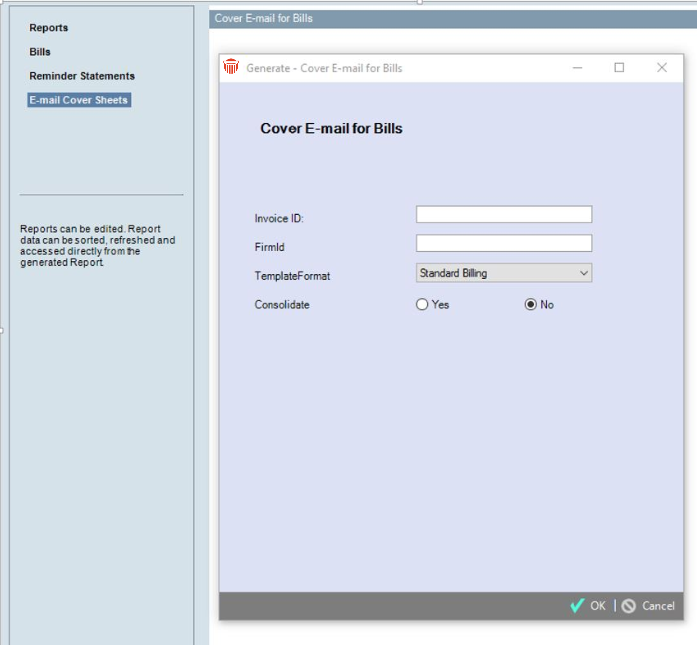This screenshot has width=697, height=645.
Task: Minimize the Generate dialog window
Action: 578,68
